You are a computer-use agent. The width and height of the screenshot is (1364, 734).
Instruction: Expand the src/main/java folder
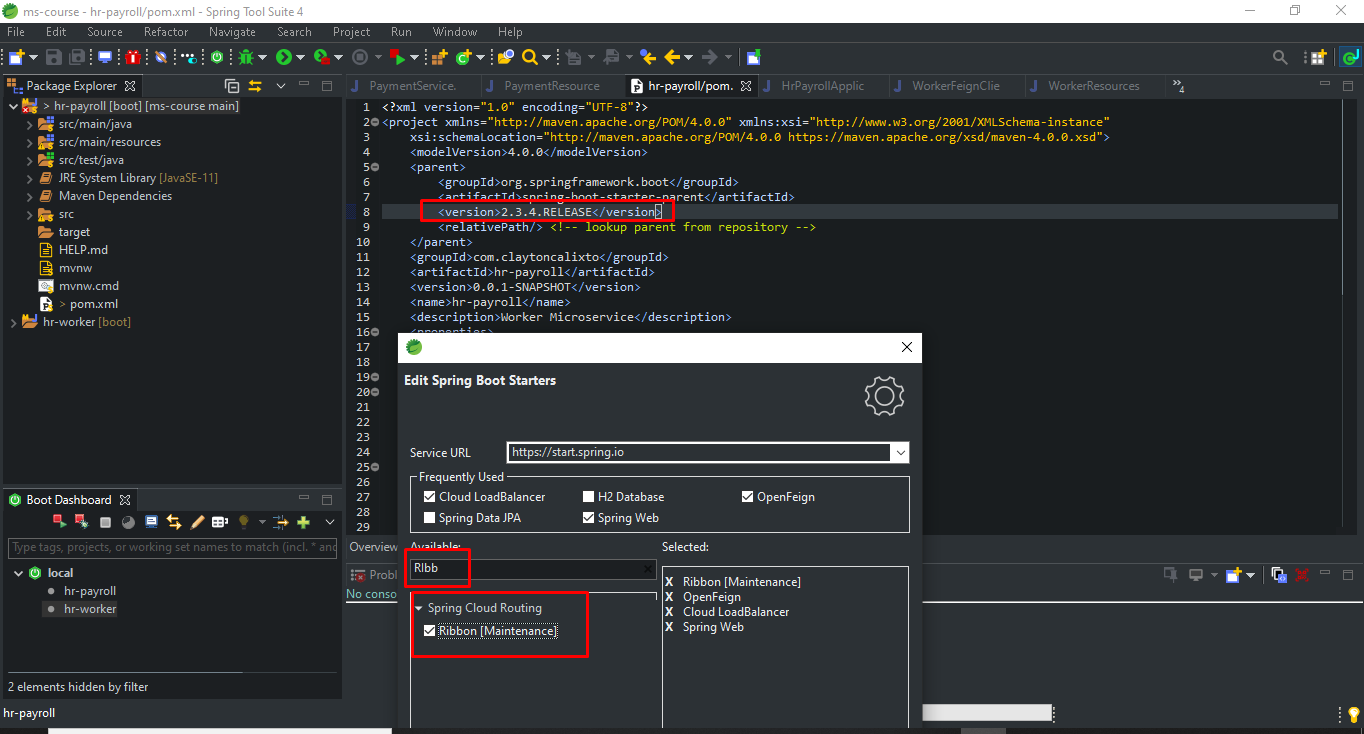(30, 124)
